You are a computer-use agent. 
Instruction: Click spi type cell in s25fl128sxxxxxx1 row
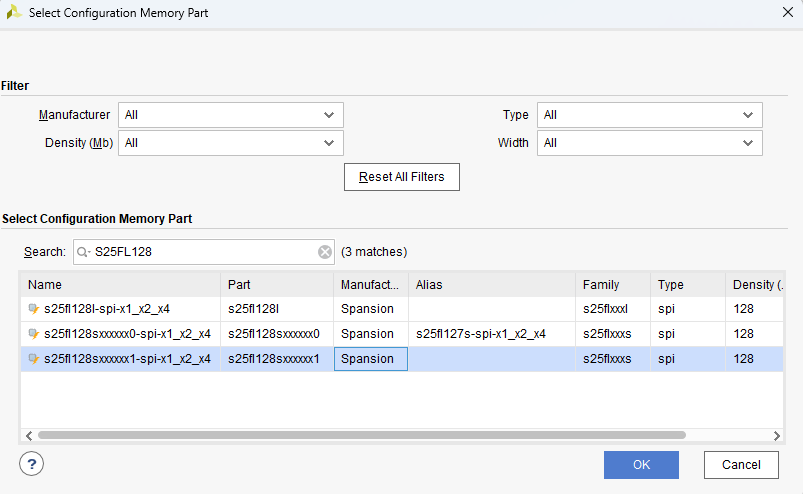(x=688, y=359)
